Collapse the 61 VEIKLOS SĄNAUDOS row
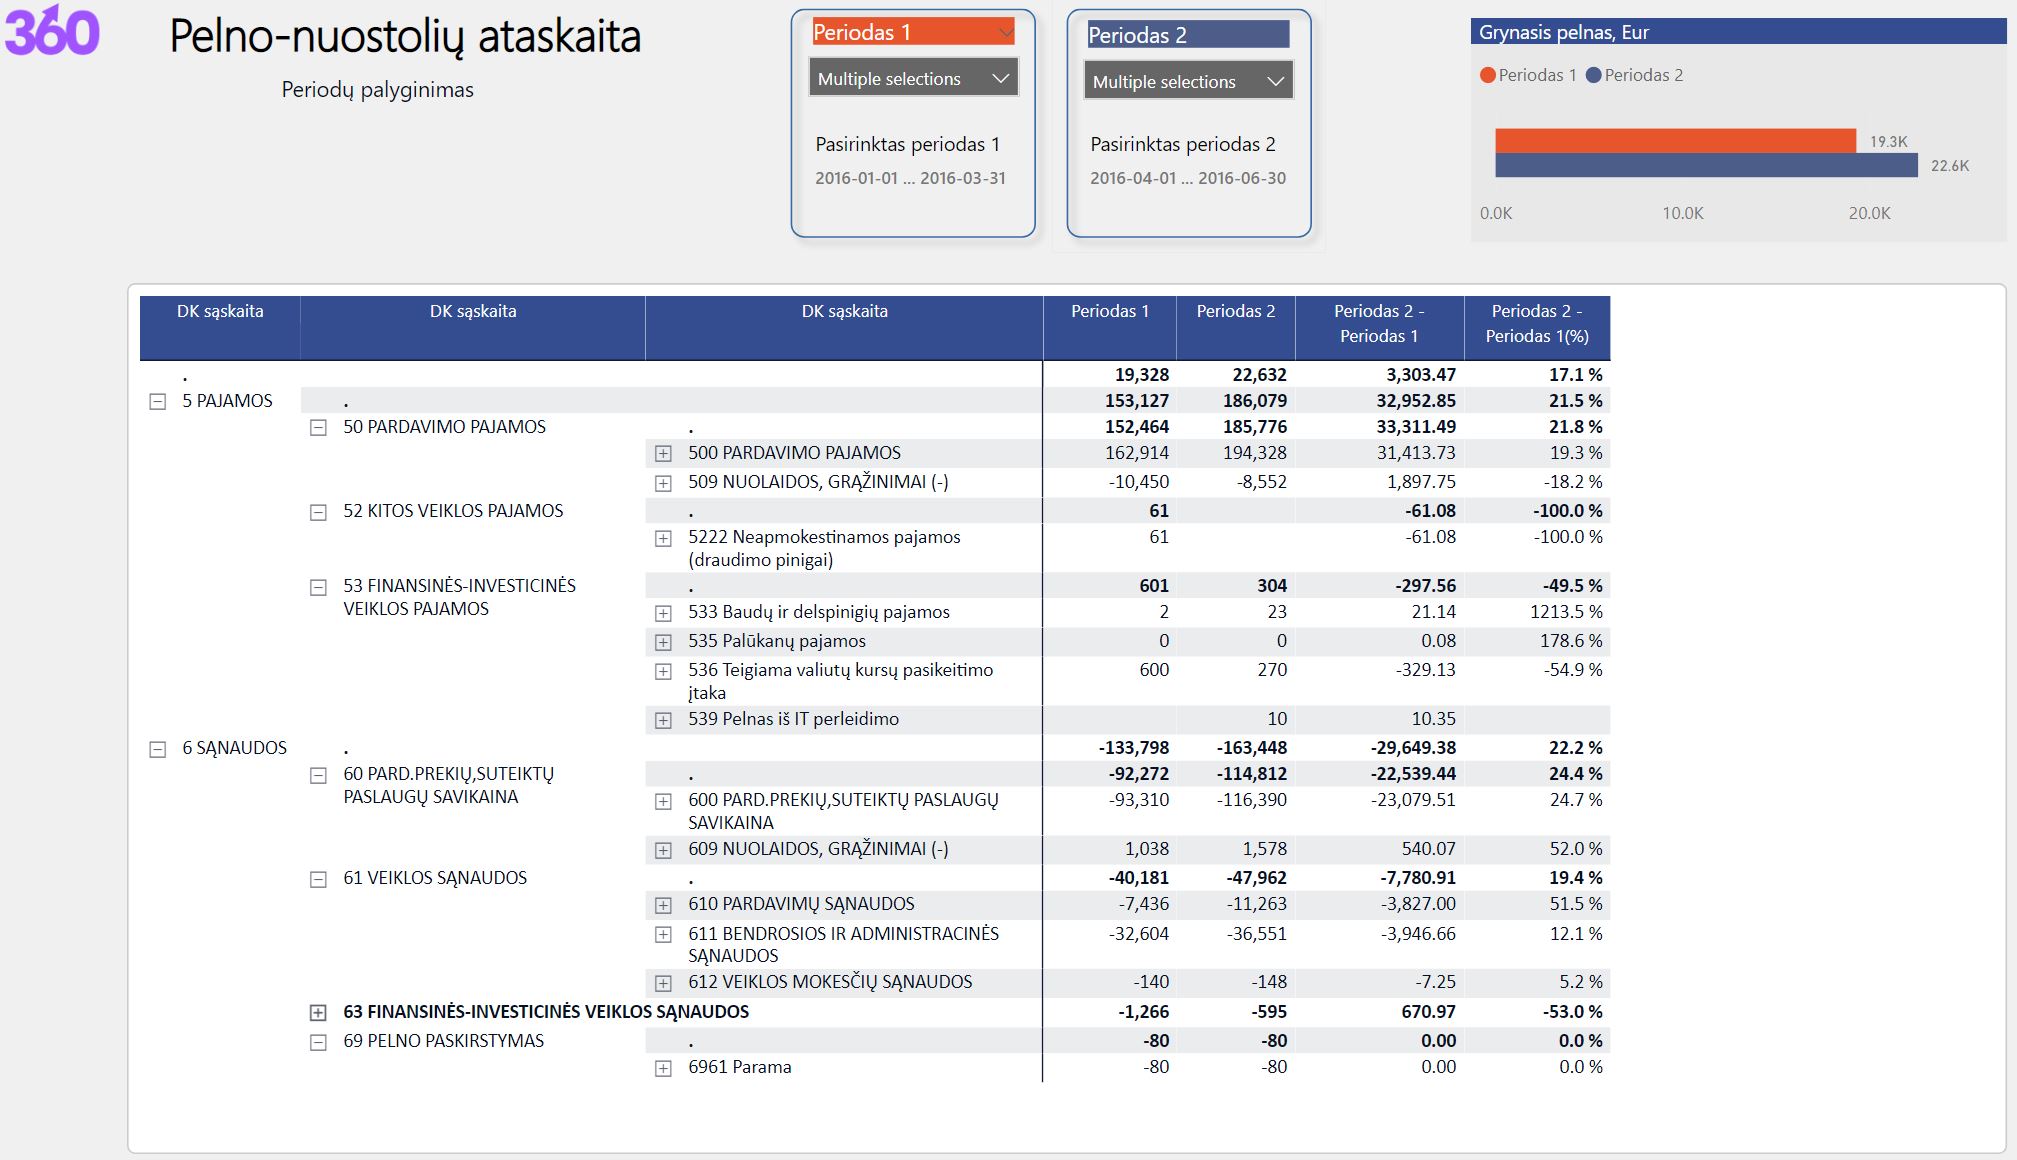Viewport: 2017px width, 1160px height. click(318, 879)
